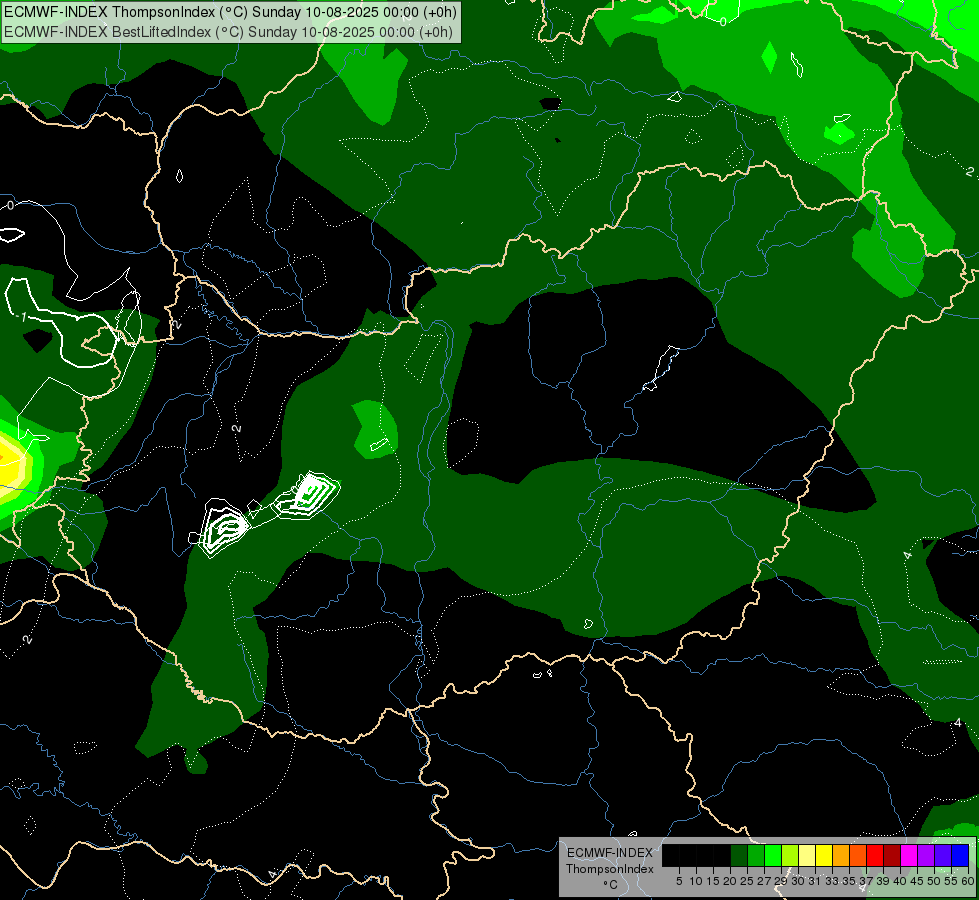Select the medium green 25–27 legend swatch
Image resolution: width=979 pixels, height=900 pixels.
[x=756, y=855]
